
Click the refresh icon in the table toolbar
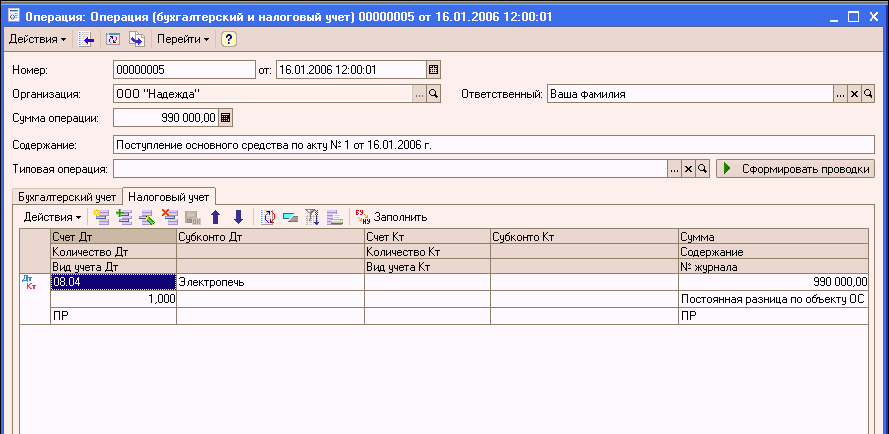coord(268,216)
